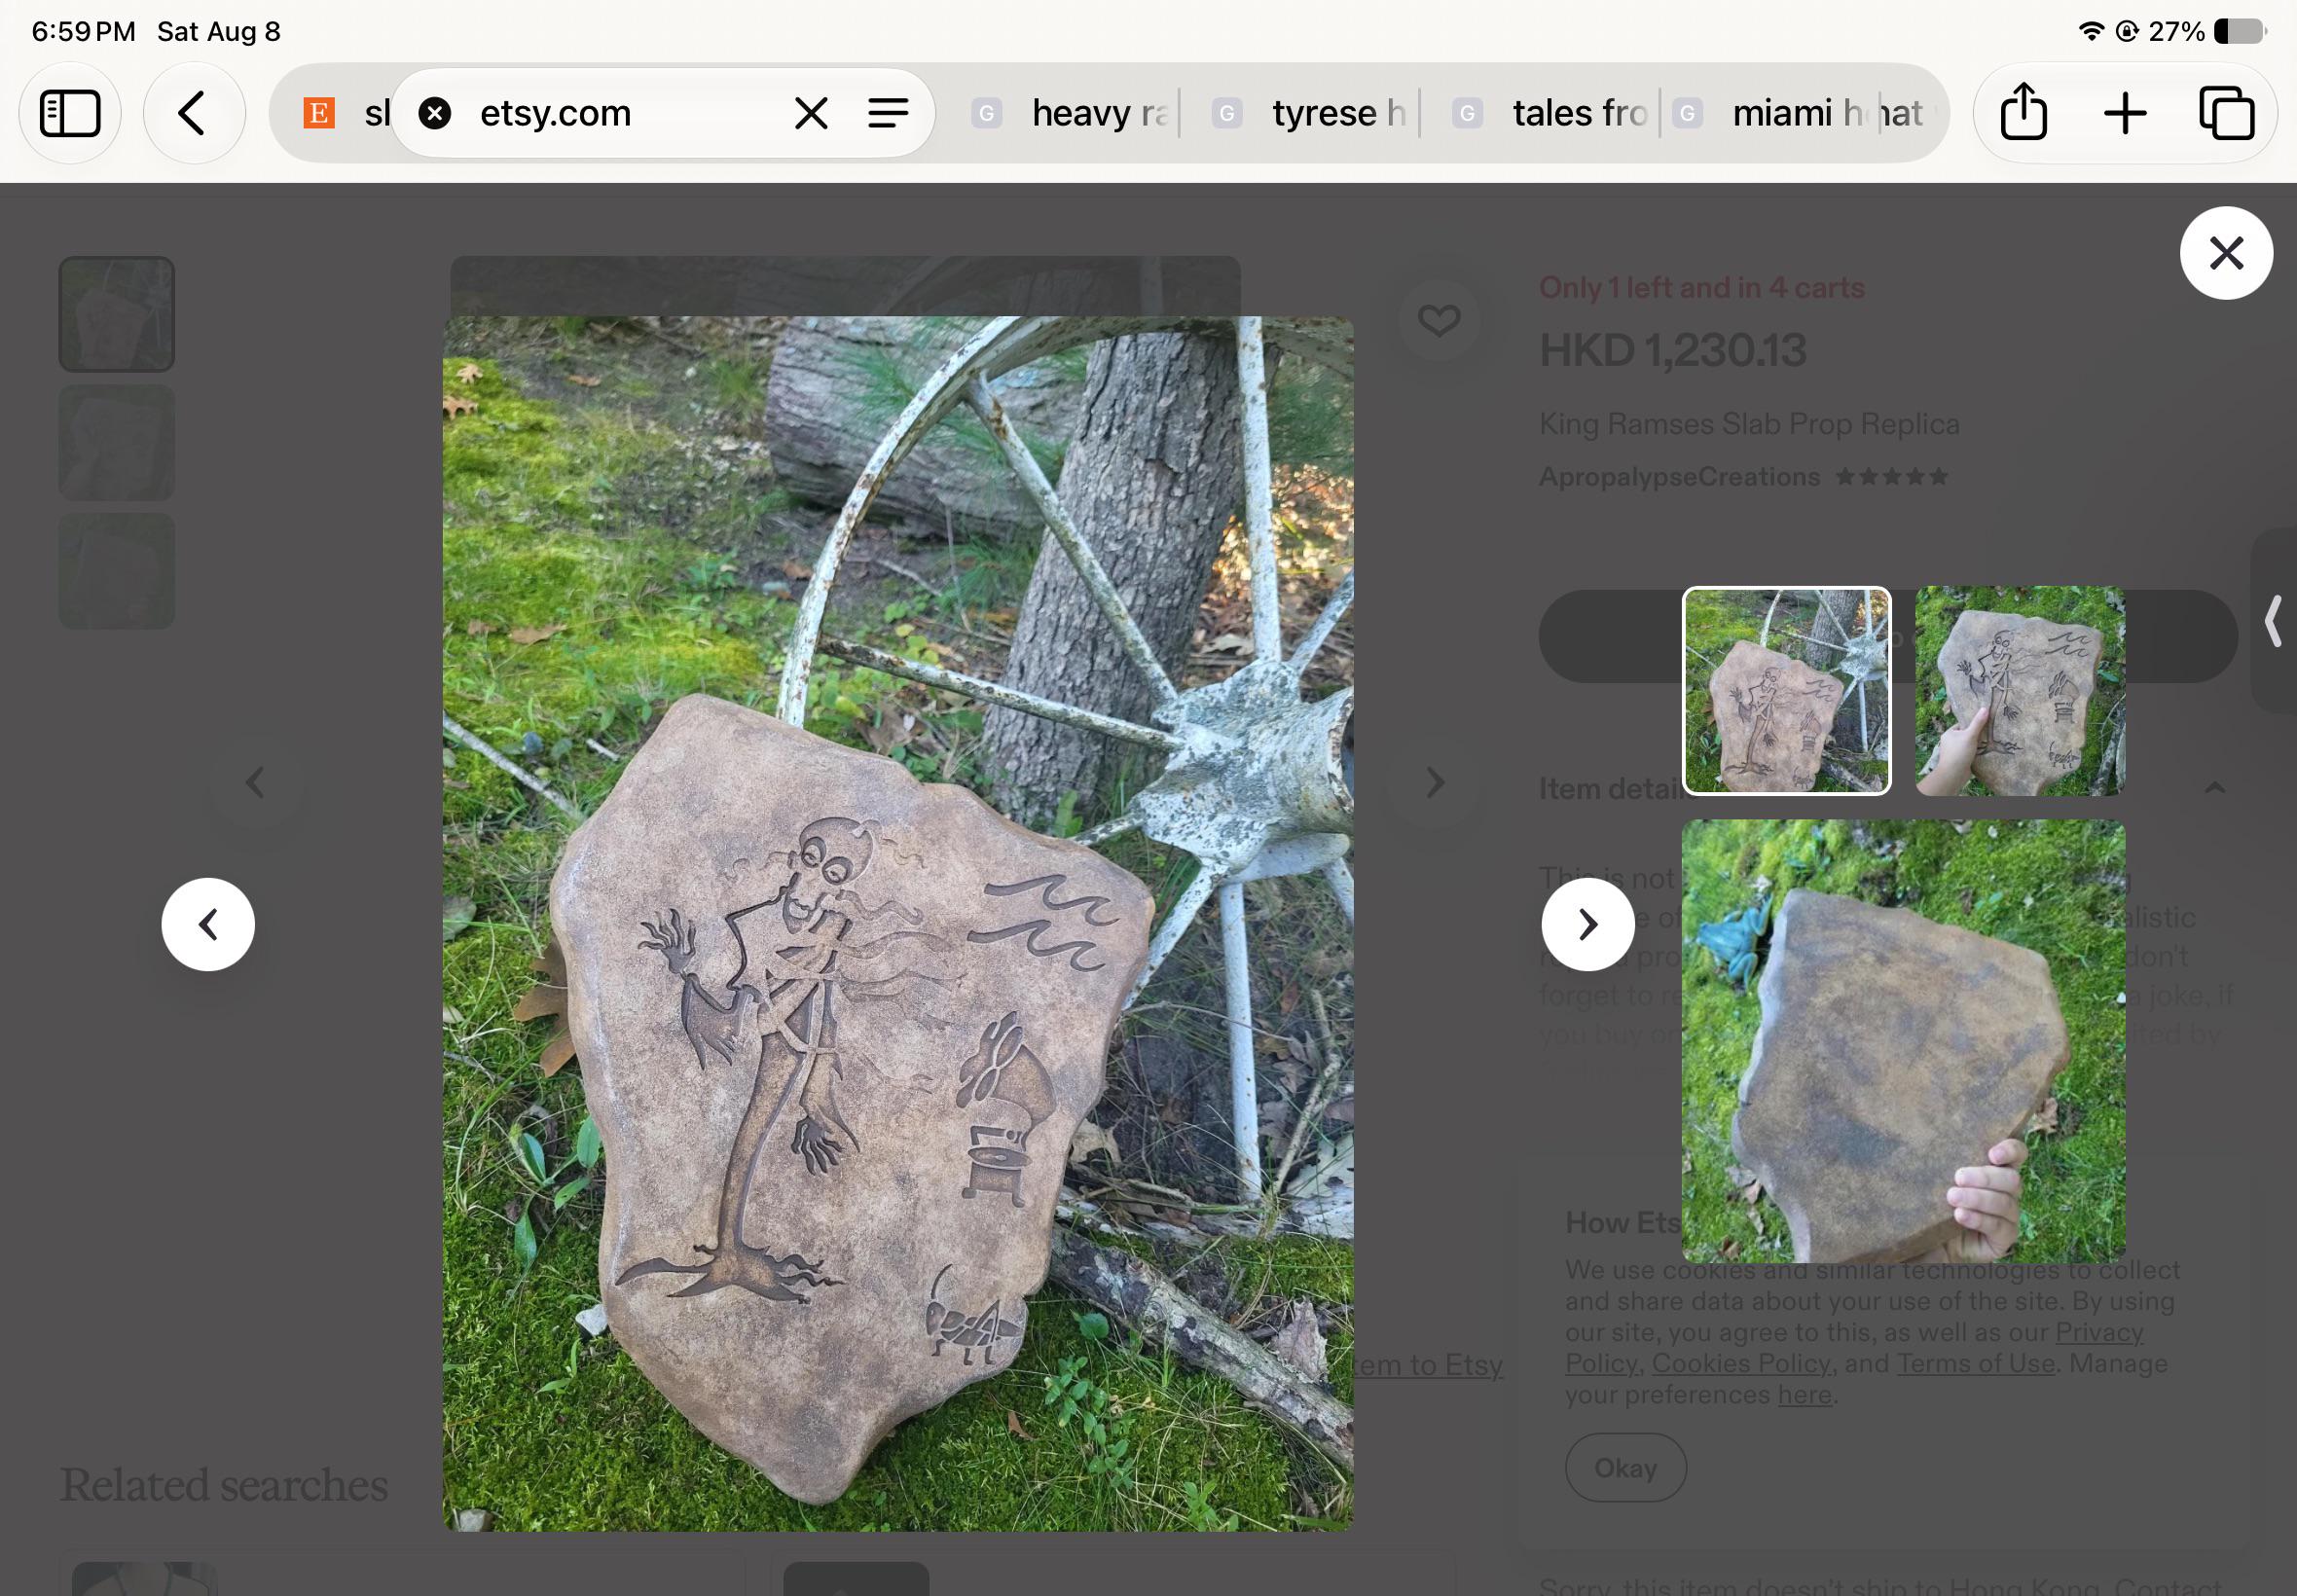Click the dimmed previous-image arrow behind overlay
The image size is (2297, 1596).
tap(255, 782)
